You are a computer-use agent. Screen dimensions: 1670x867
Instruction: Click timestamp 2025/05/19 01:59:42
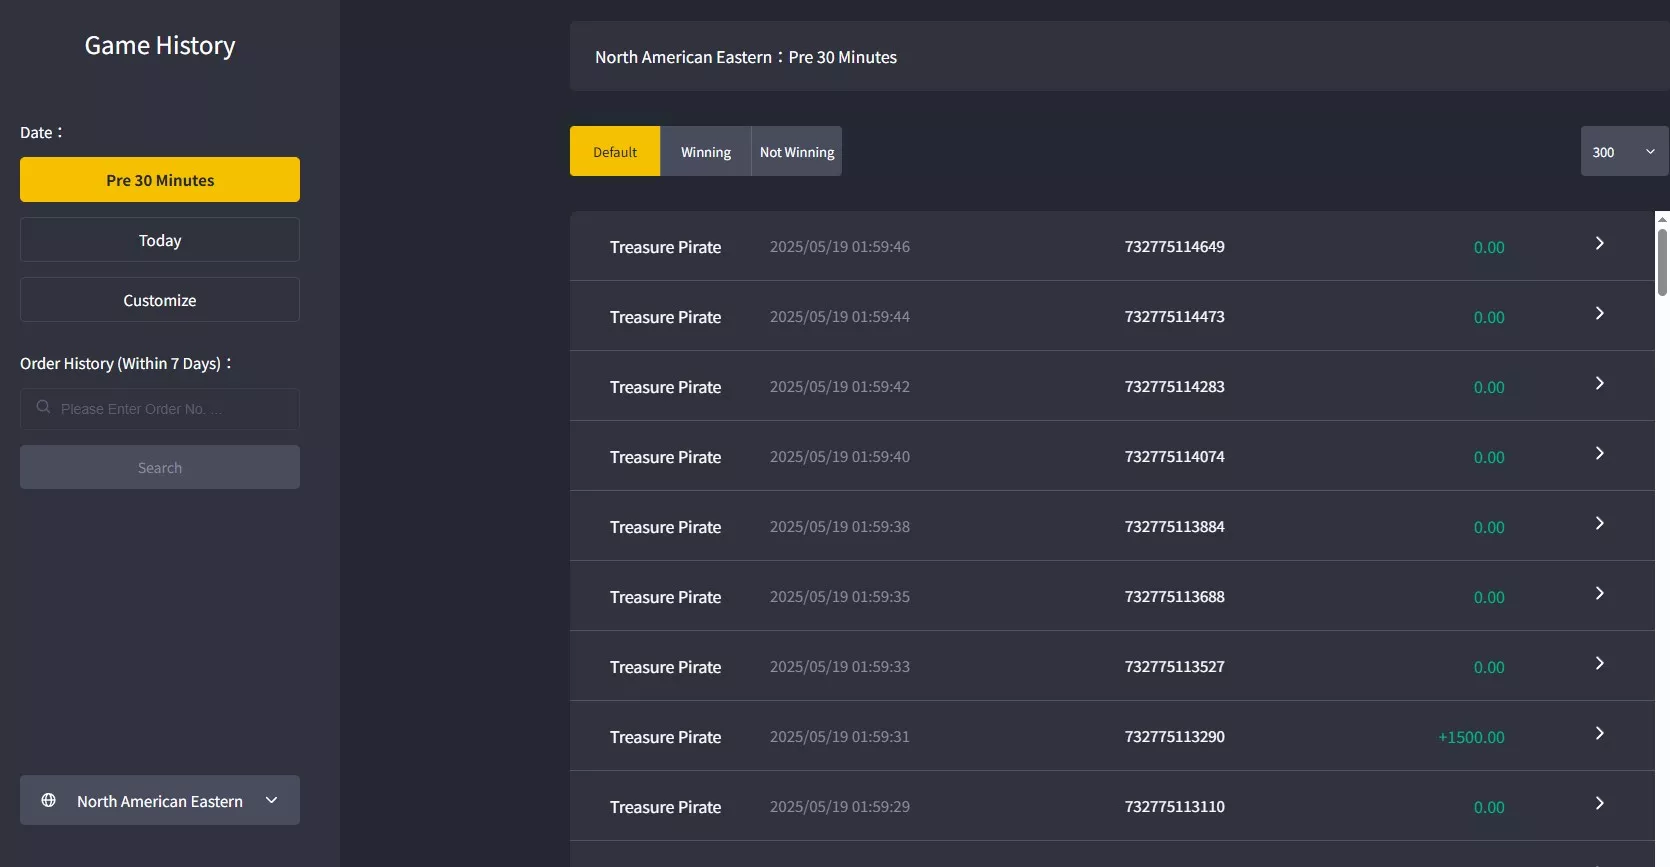click(840, 387)
